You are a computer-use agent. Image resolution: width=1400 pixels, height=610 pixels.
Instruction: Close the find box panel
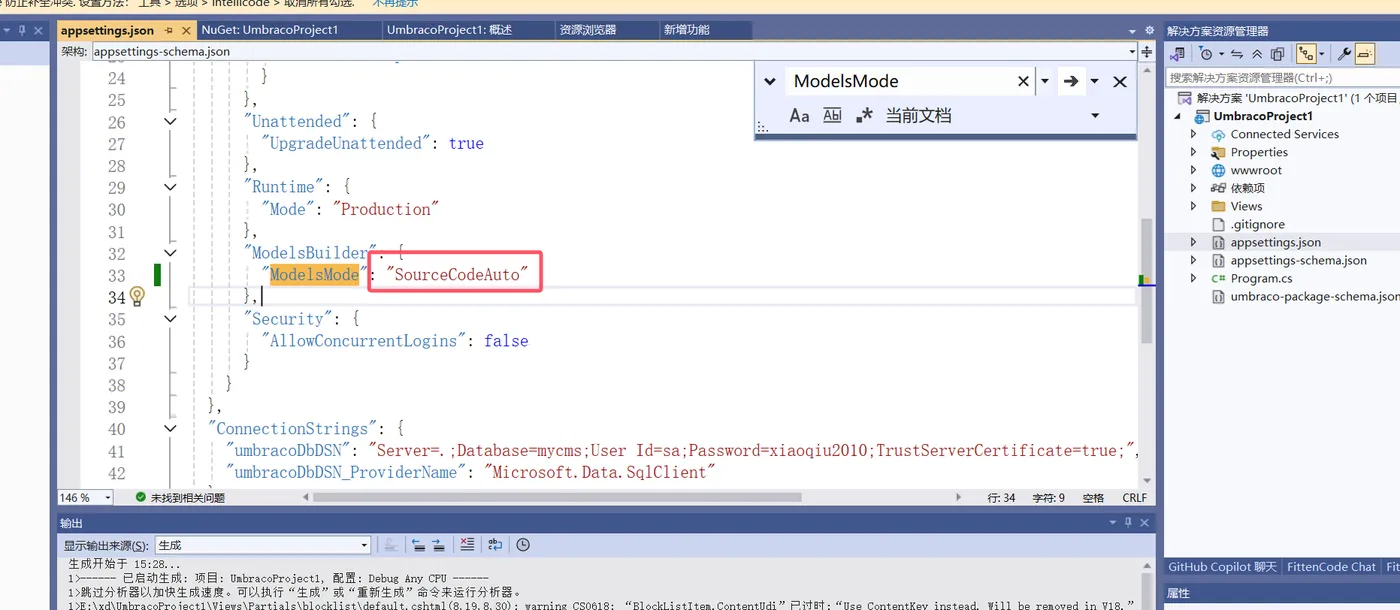(1120, 81)
